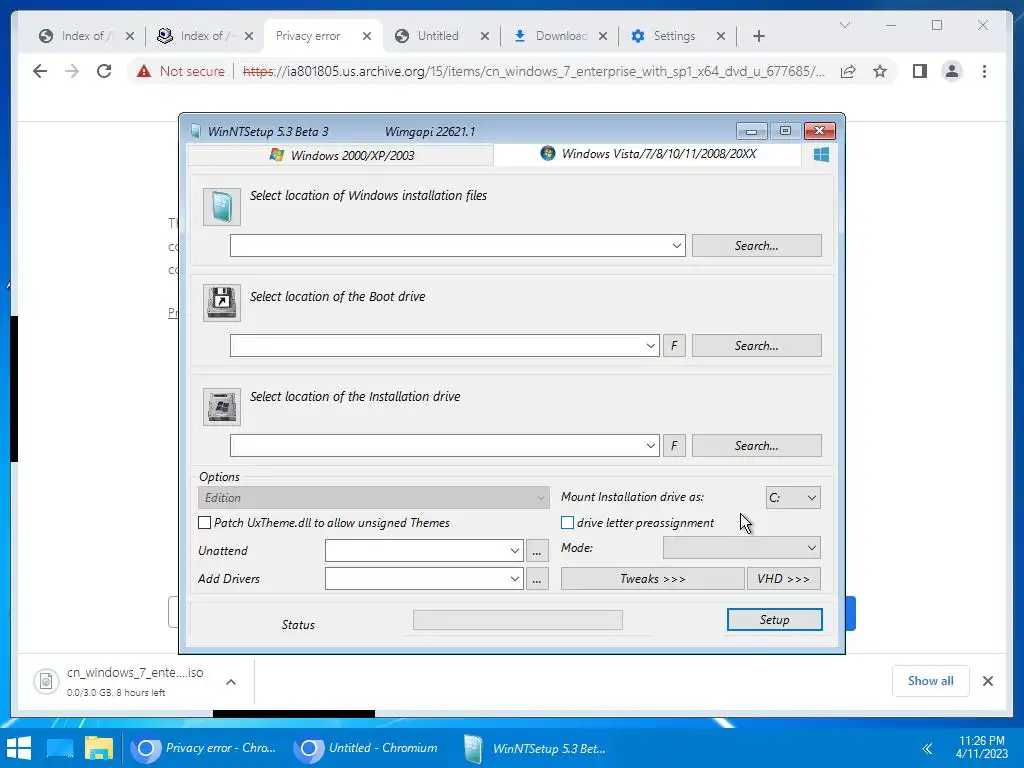The image size is (1024, 768).
Task: Switch to the Downloads browser tab
Action: pyautogui.click(x=561, y=36)
